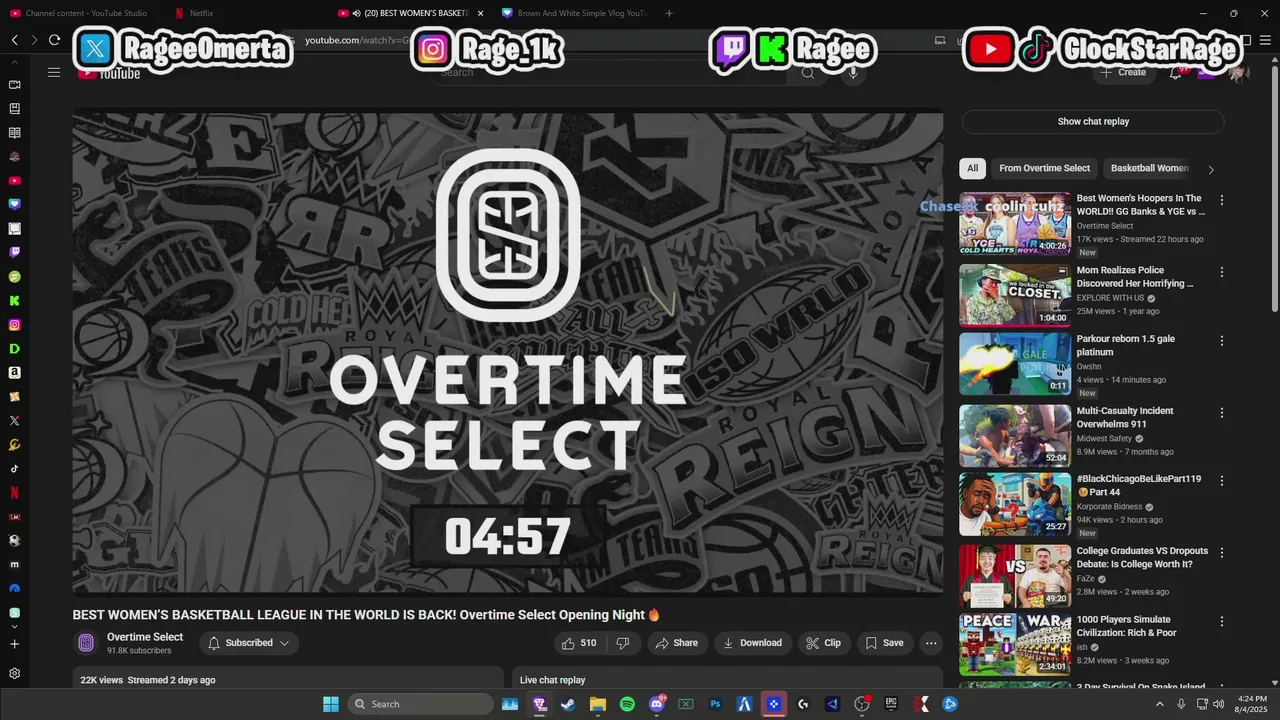Switch to Channel content YouTube Studio tab
The height and width of the screenshot is (720, 1280).
click(85, 13)
